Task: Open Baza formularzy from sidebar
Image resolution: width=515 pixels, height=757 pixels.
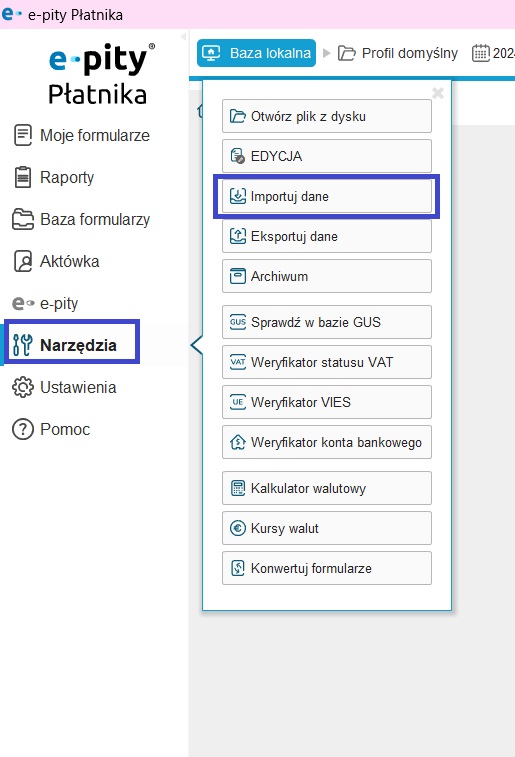Action: pyautogui.click(x=81, y=219)
